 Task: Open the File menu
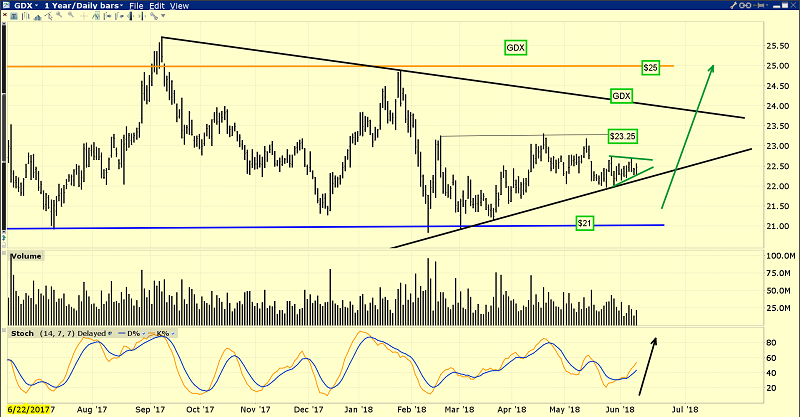[136, 6]
